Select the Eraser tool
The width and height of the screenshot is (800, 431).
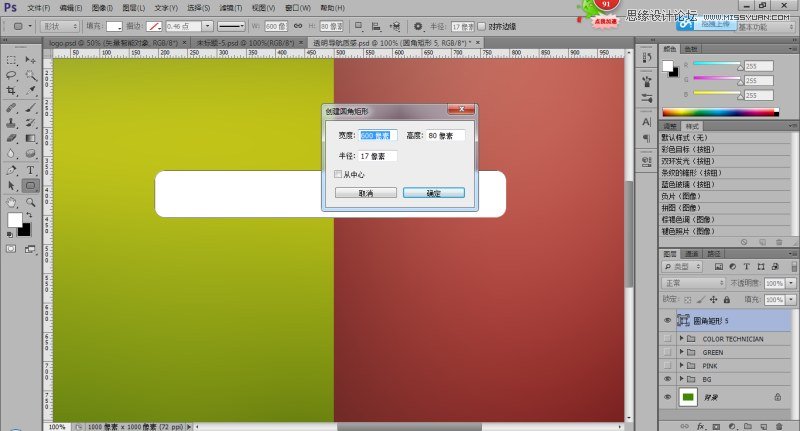(x=11, y=138)
